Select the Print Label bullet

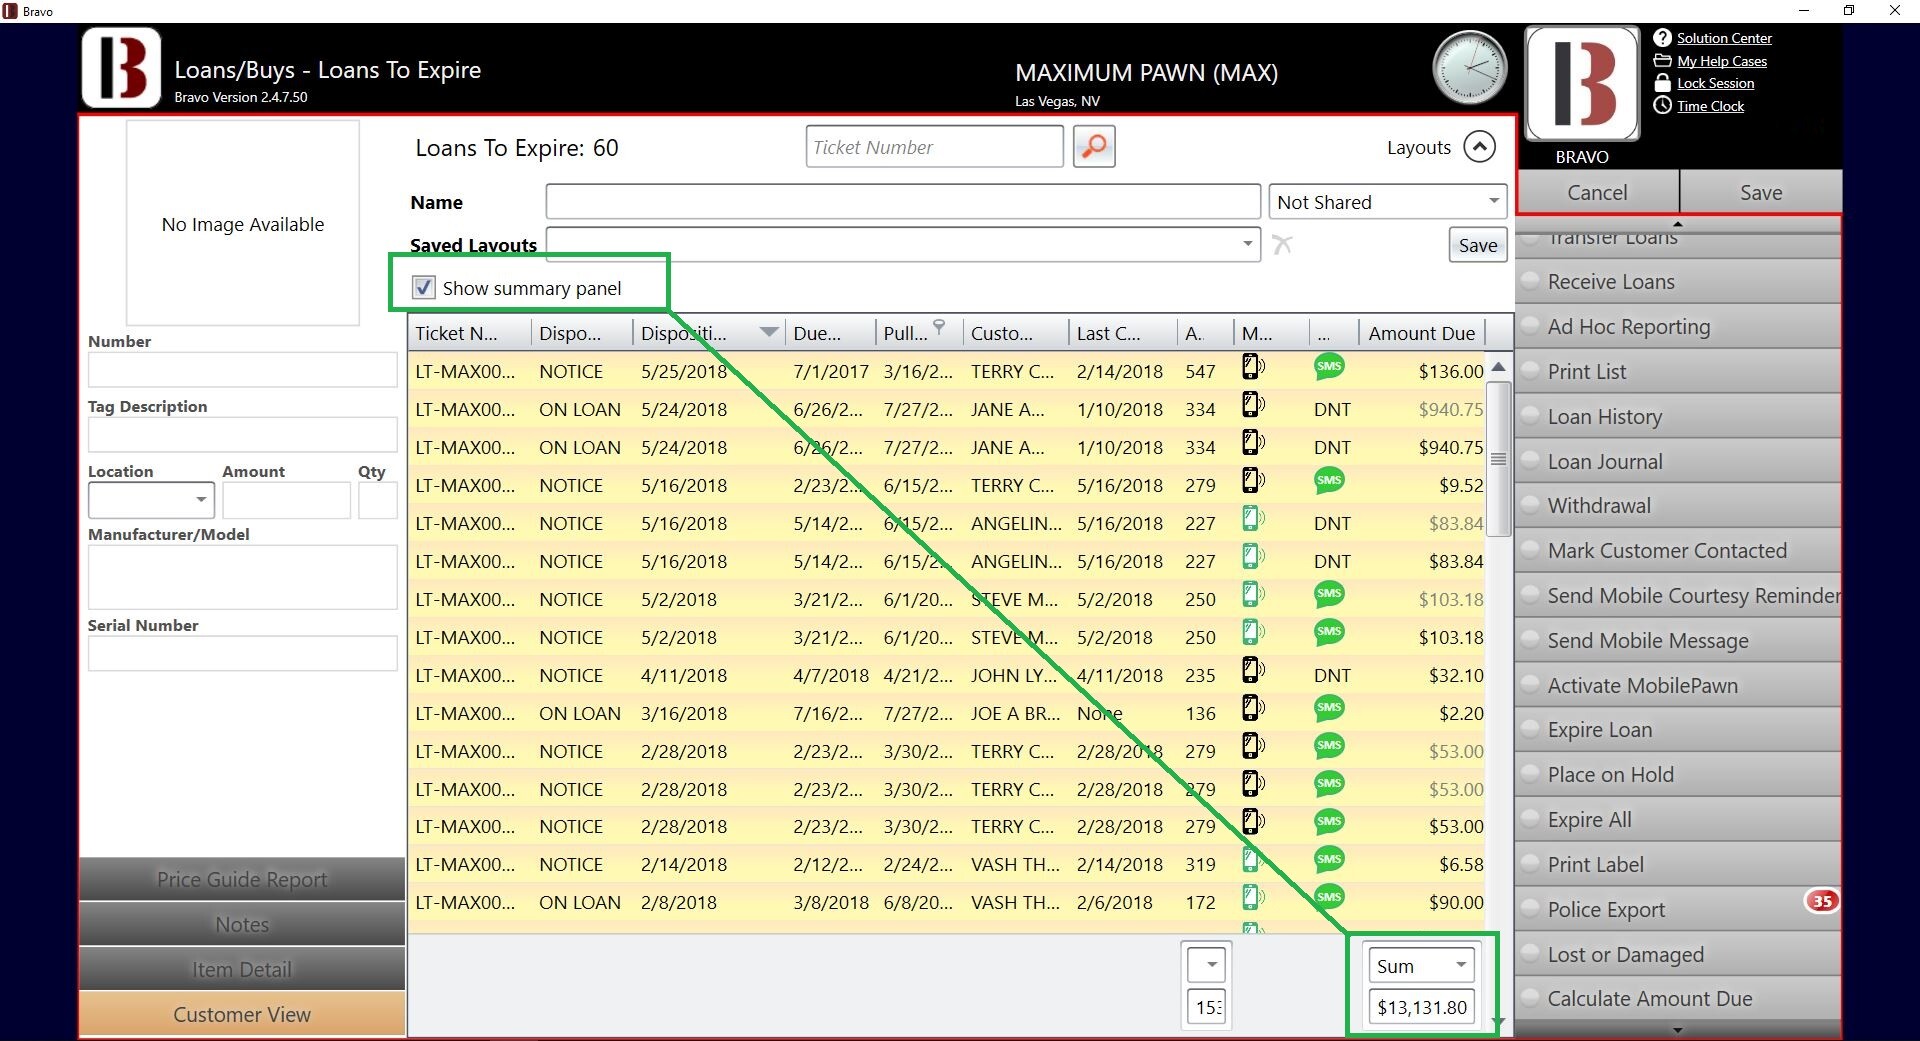click(x=1530, y=864)
